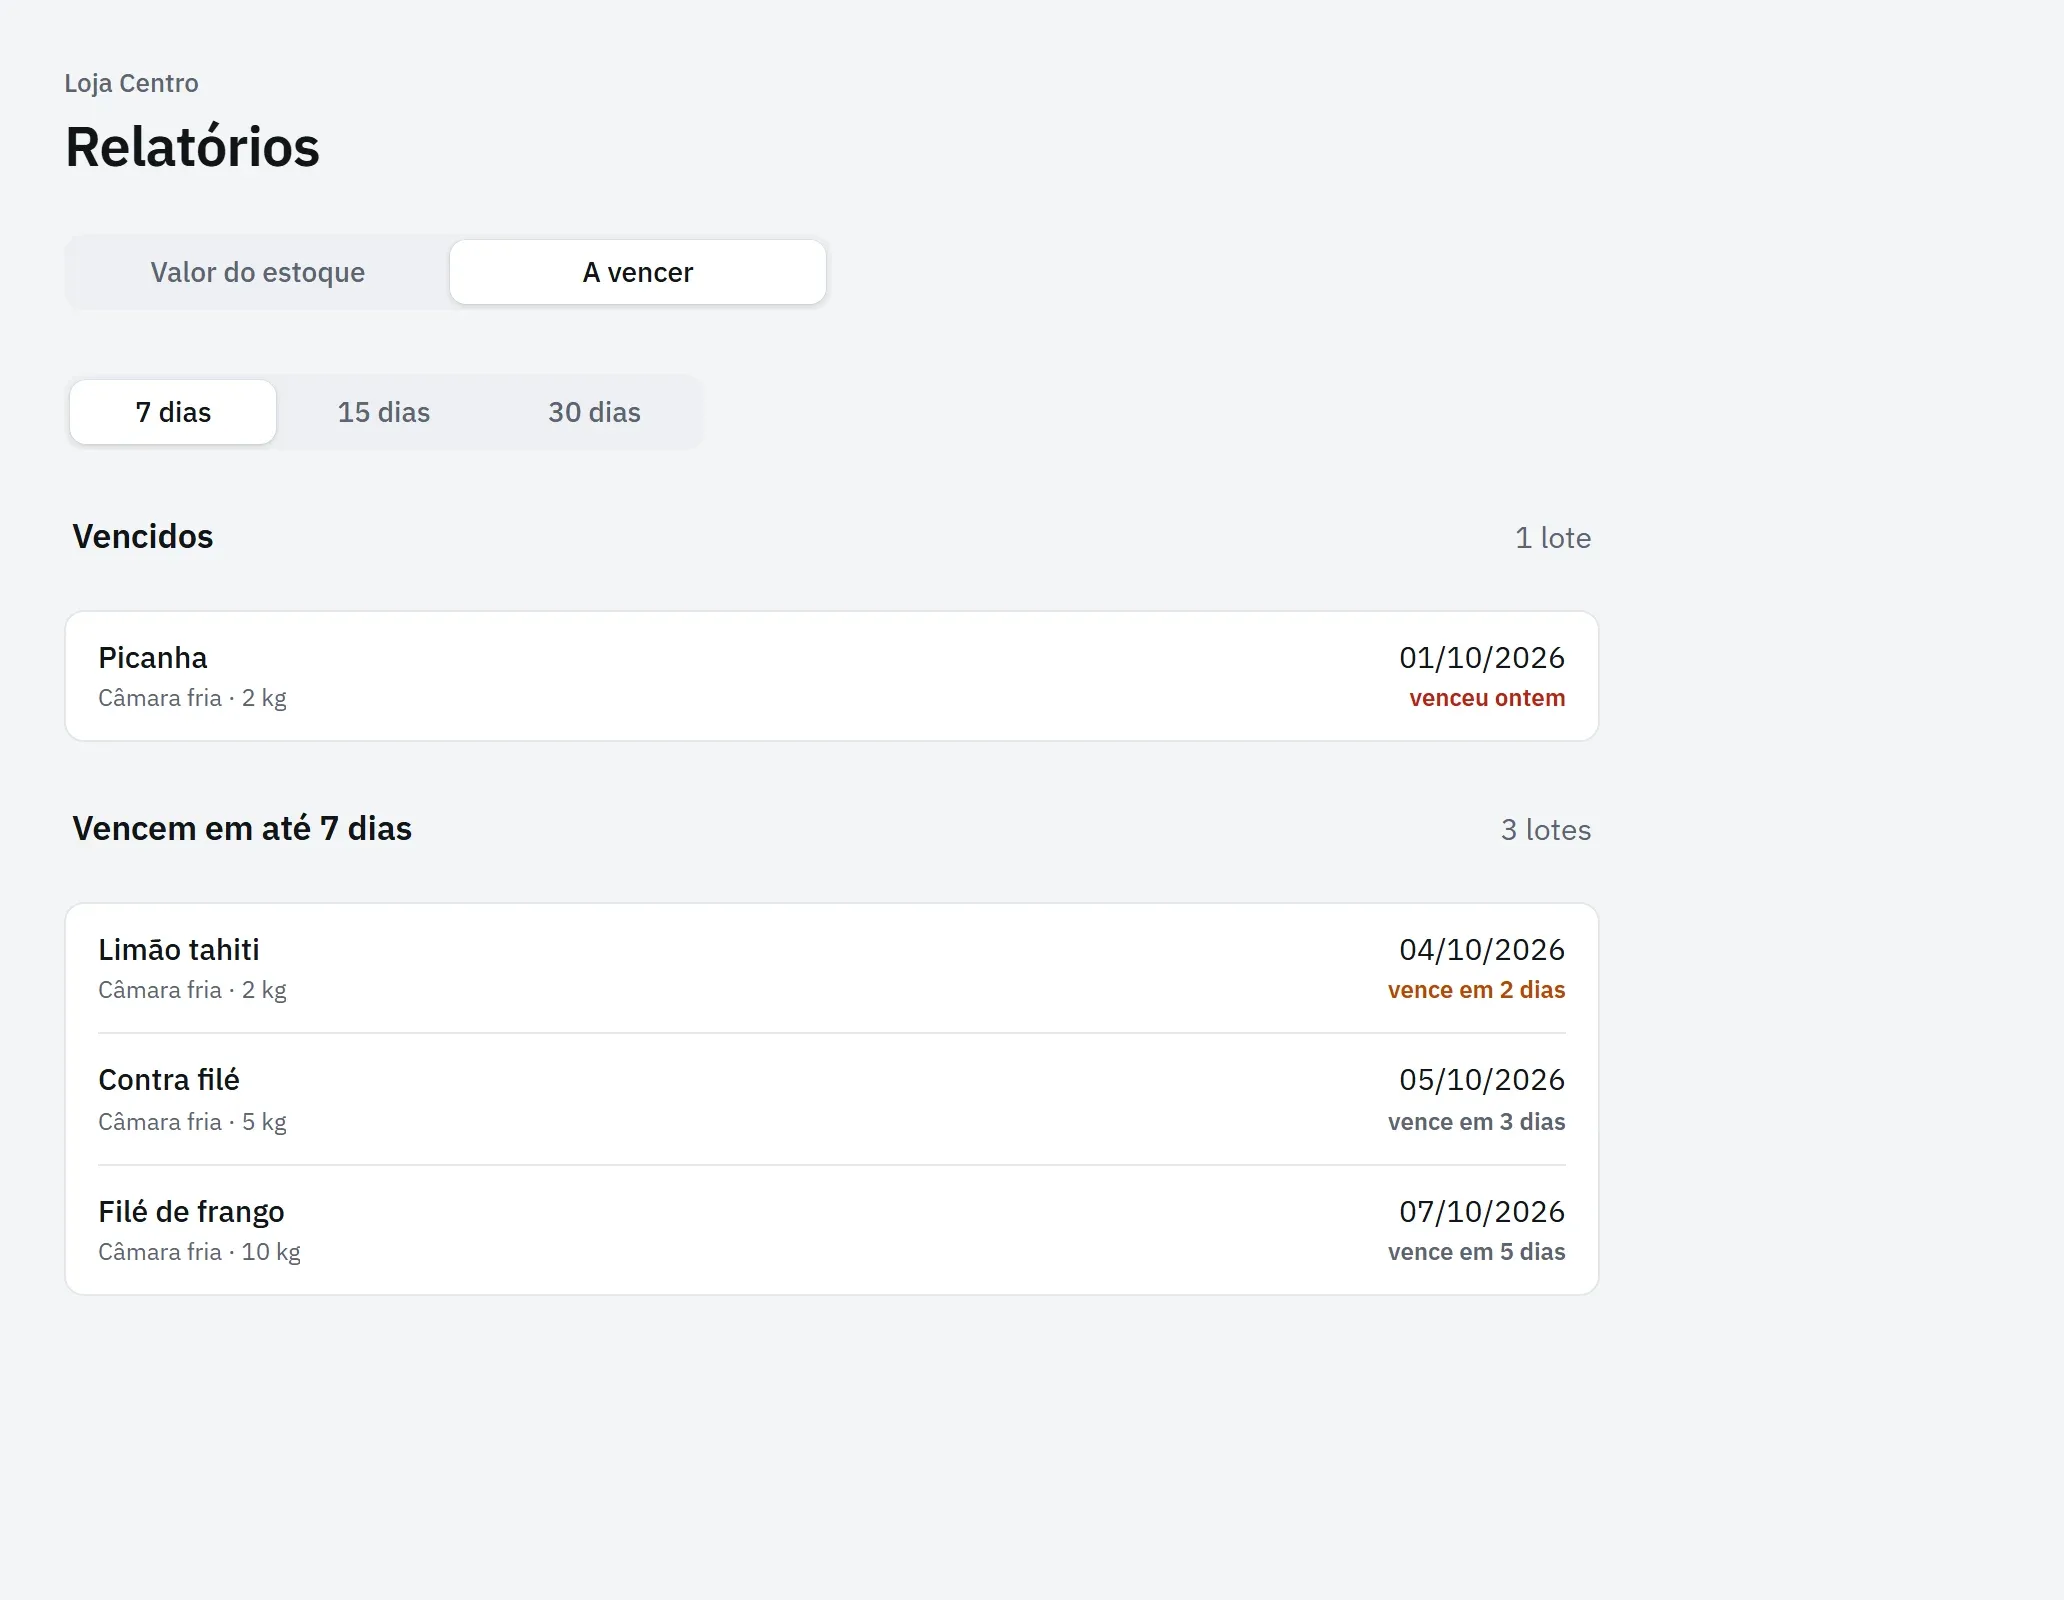2064x1600 pixels.
Task: Click the 05/10/2026 expiry date
Action: (1482, 1080)
